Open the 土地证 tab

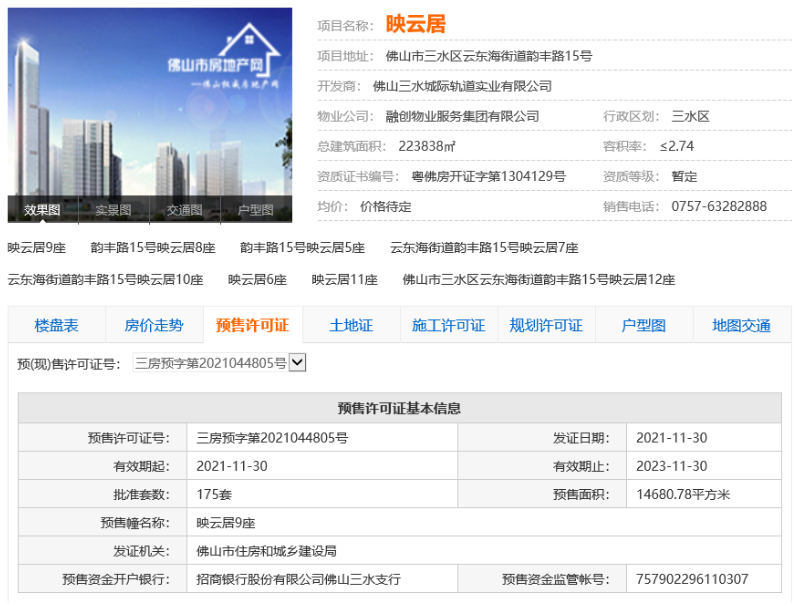point(350,325)
